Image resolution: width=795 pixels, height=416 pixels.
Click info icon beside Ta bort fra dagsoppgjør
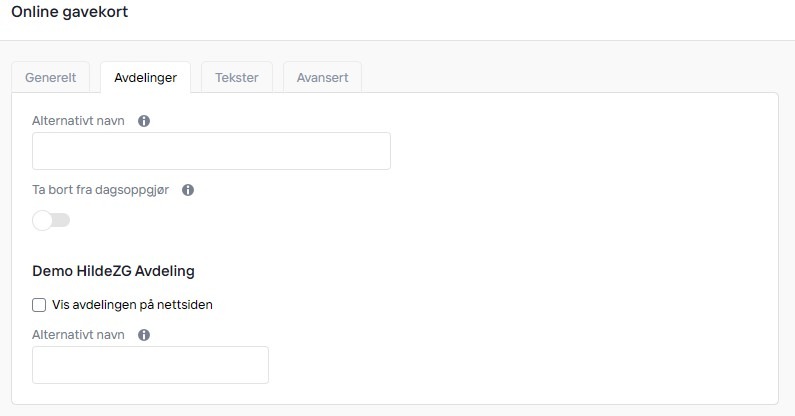tap(188, 190)
